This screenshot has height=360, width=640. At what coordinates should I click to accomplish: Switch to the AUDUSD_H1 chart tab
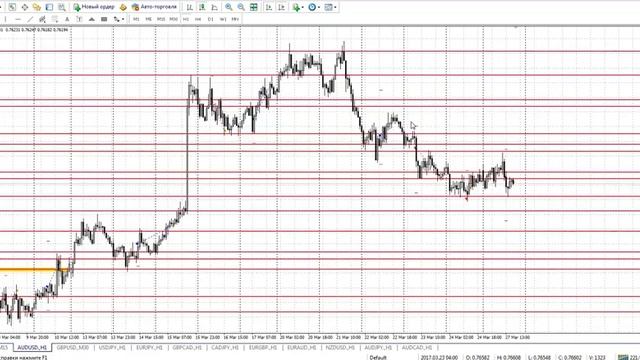point(32,347)
